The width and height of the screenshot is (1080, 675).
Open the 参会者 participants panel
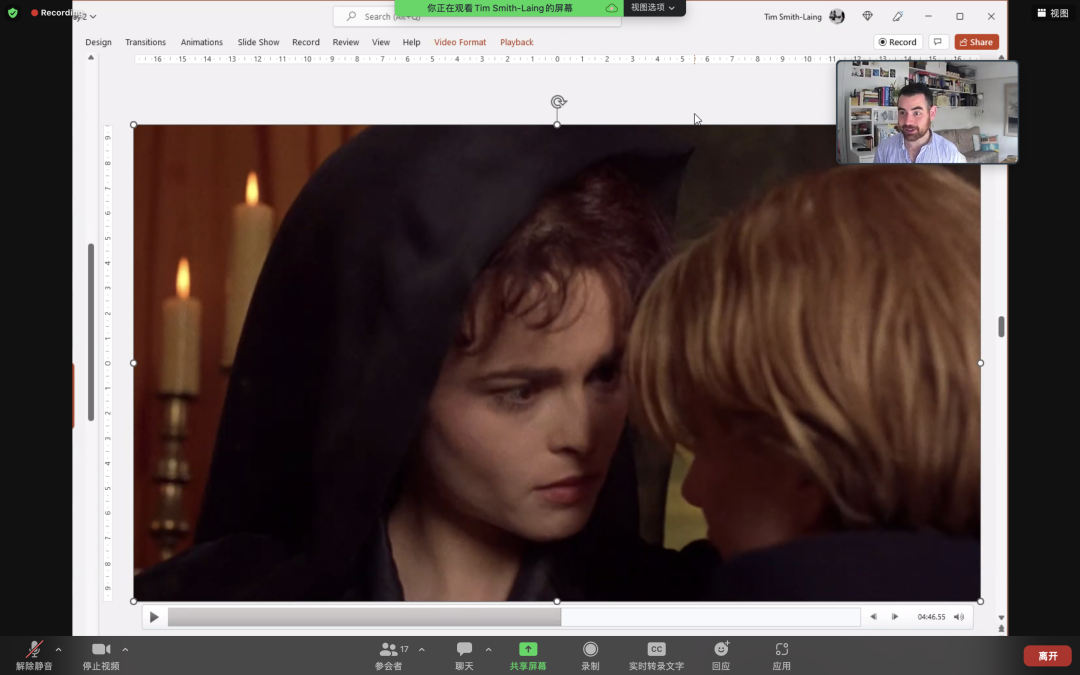(390, 656)
